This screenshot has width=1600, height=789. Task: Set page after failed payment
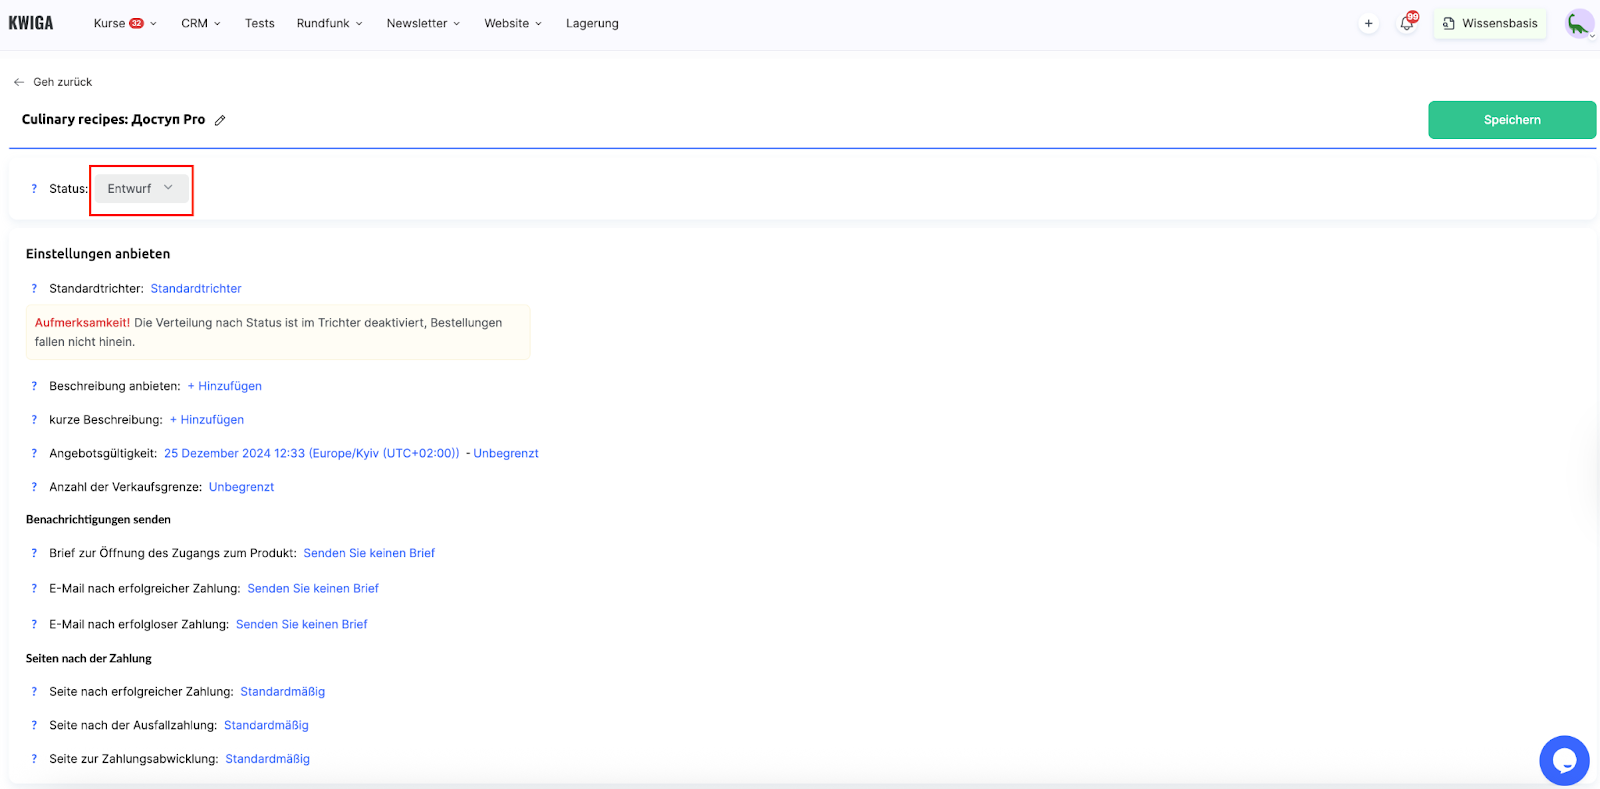[266, 725]
